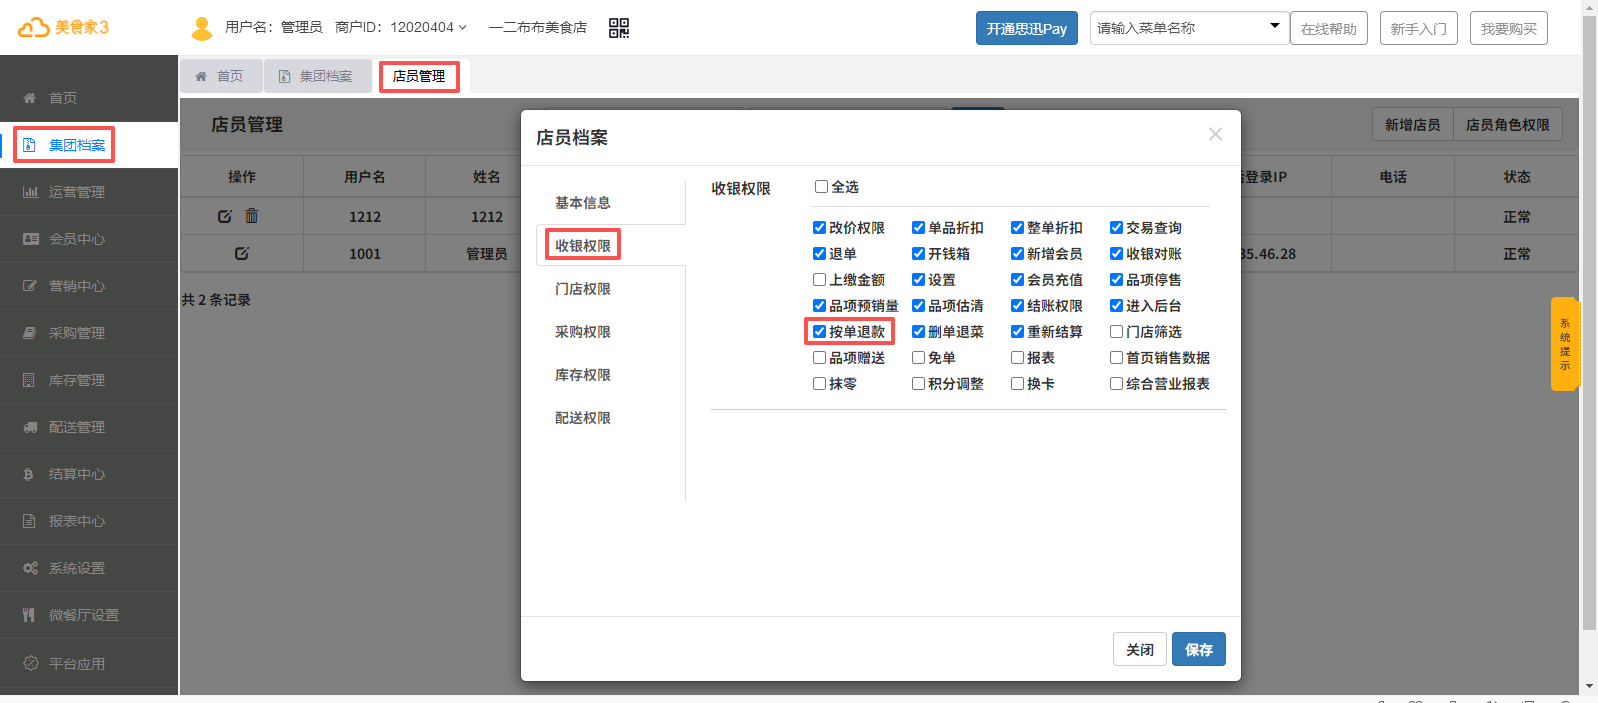Click the user avatar icon in header
This screenshot has height=703, width=1598.
click(x=202, y=28)
